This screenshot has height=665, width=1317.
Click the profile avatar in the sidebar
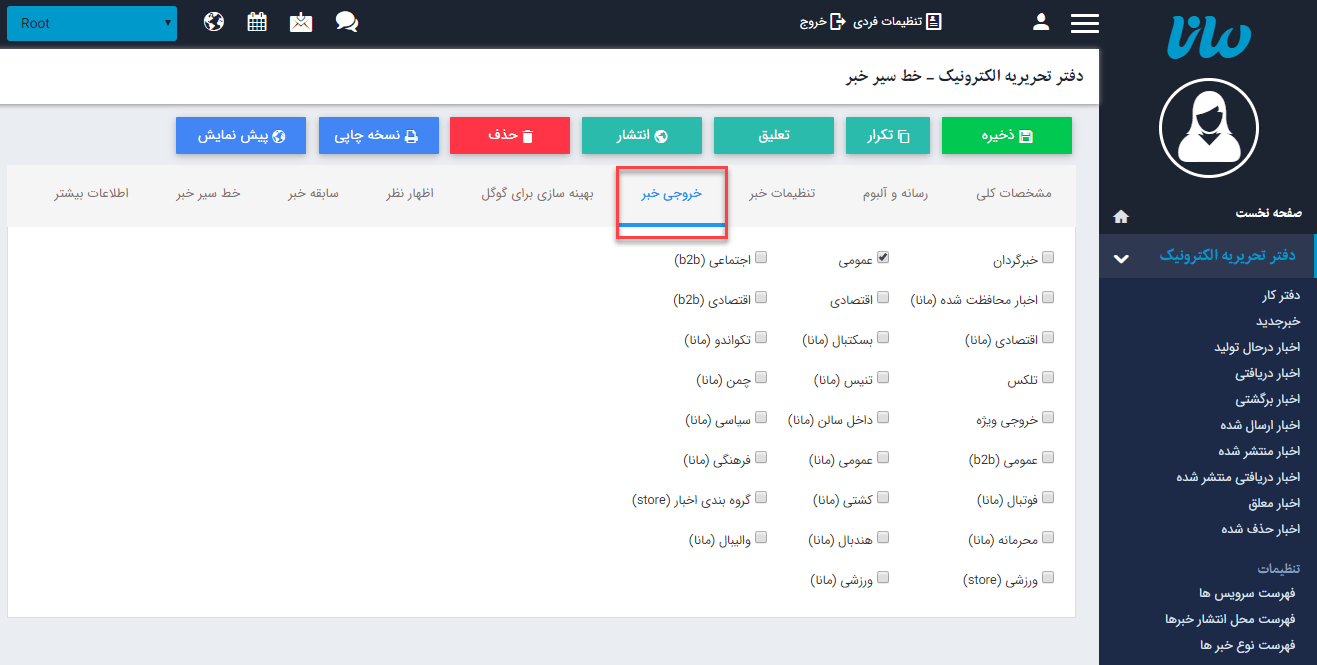coord(1208,128)
